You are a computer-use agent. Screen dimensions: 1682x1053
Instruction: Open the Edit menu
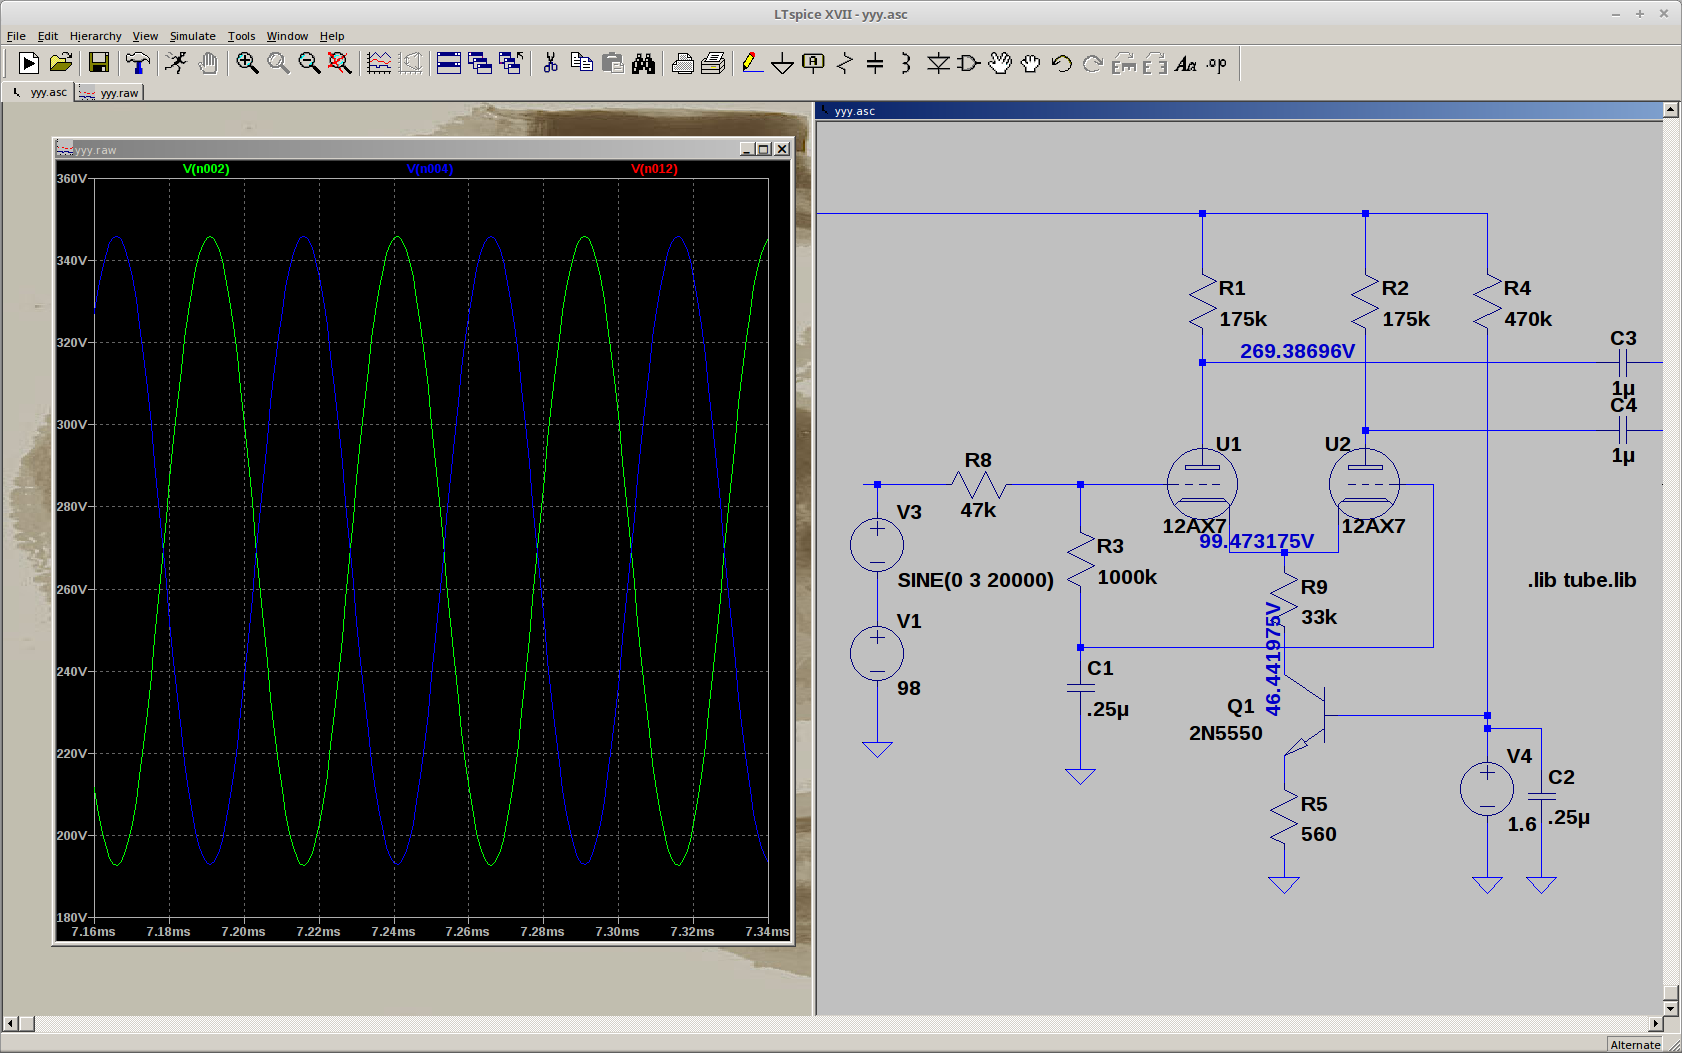[48, 36]
